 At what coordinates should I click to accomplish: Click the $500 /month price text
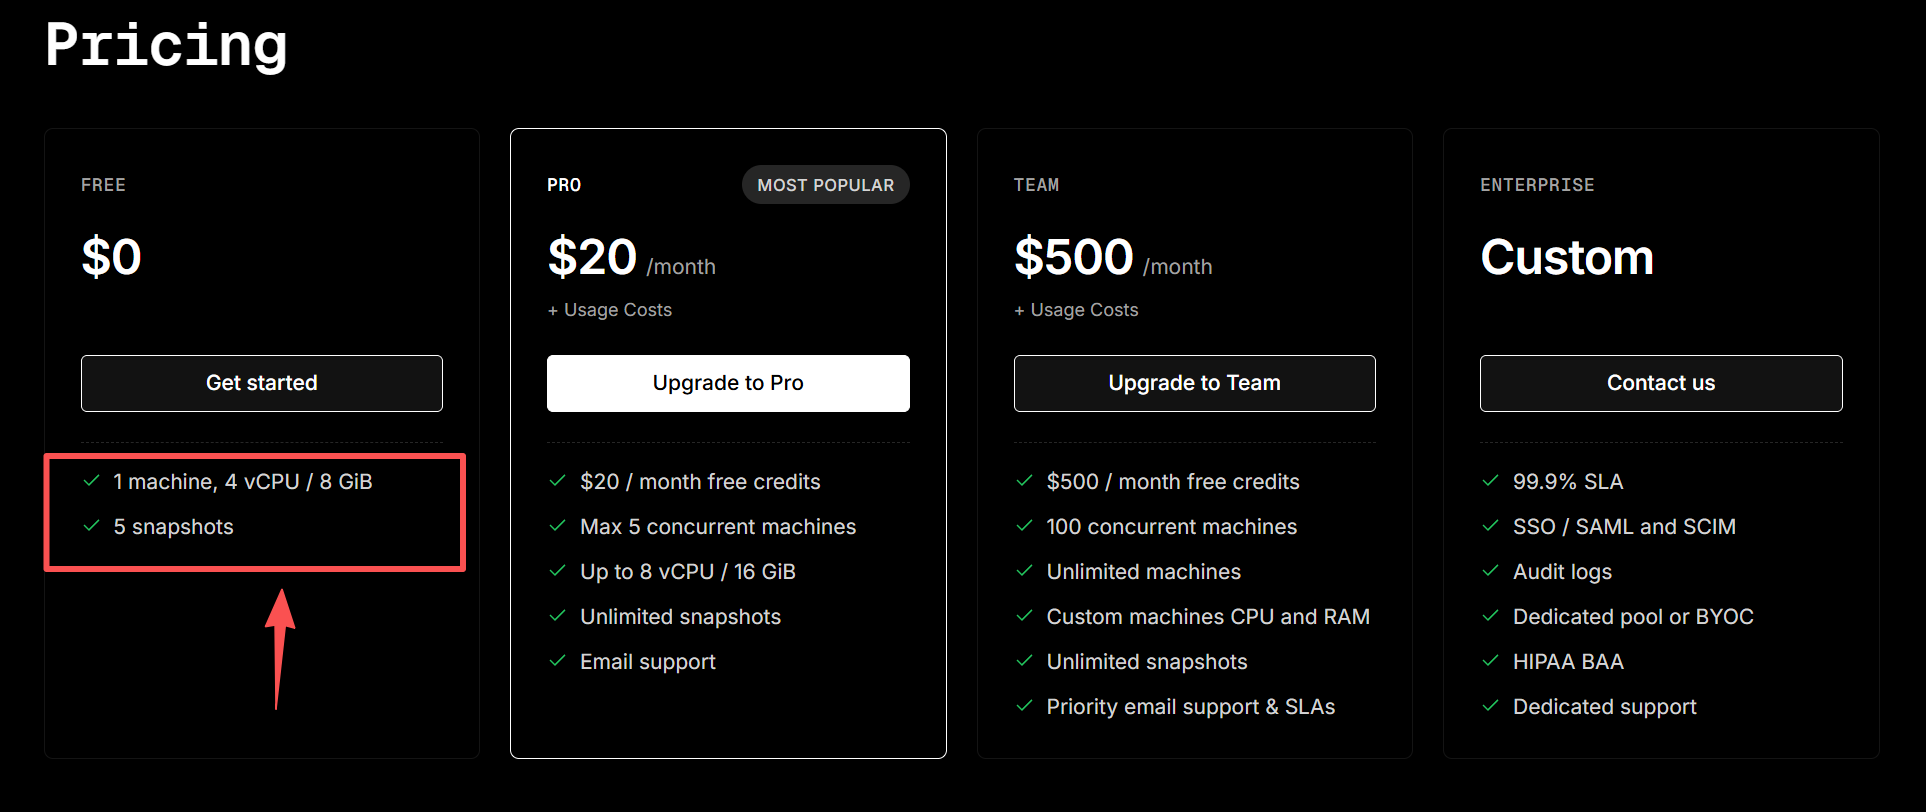point(1113,258)
